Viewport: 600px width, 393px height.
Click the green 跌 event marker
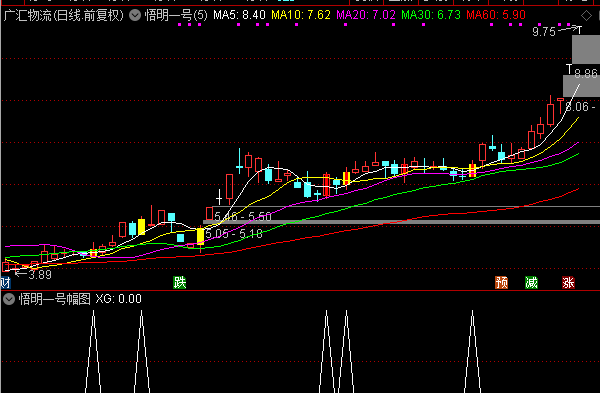coord(179,282)
